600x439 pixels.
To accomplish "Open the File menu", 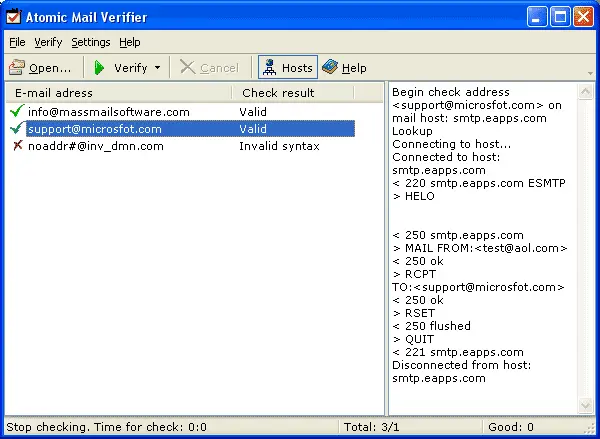I will click(17, 42).
